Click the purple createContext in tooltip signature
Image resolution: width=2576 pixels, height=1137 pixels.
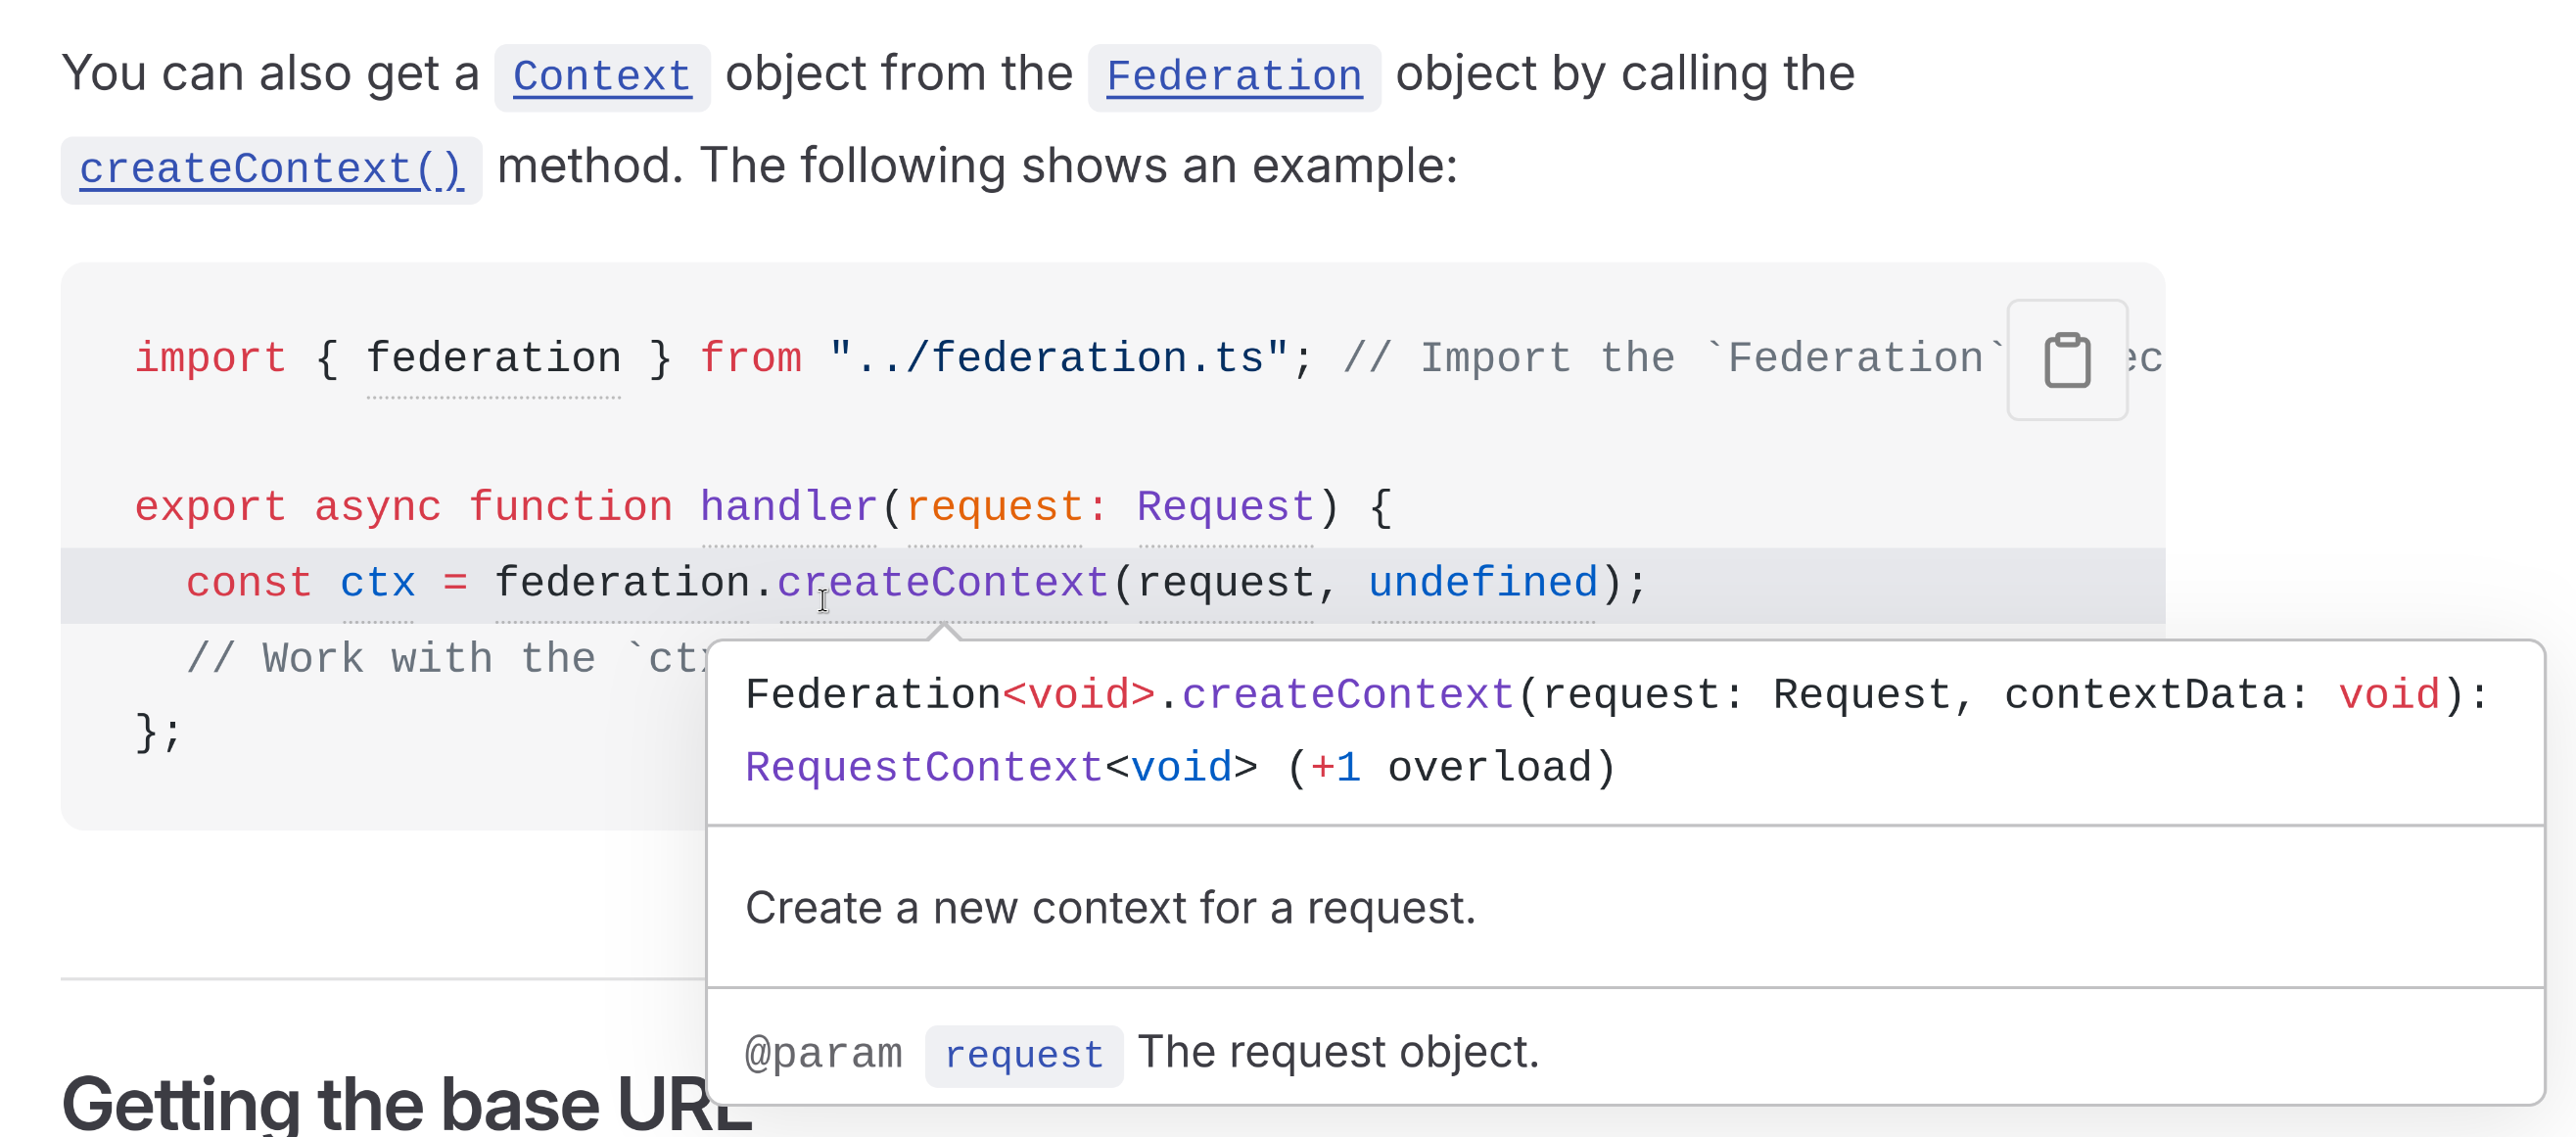[1347, 695]
